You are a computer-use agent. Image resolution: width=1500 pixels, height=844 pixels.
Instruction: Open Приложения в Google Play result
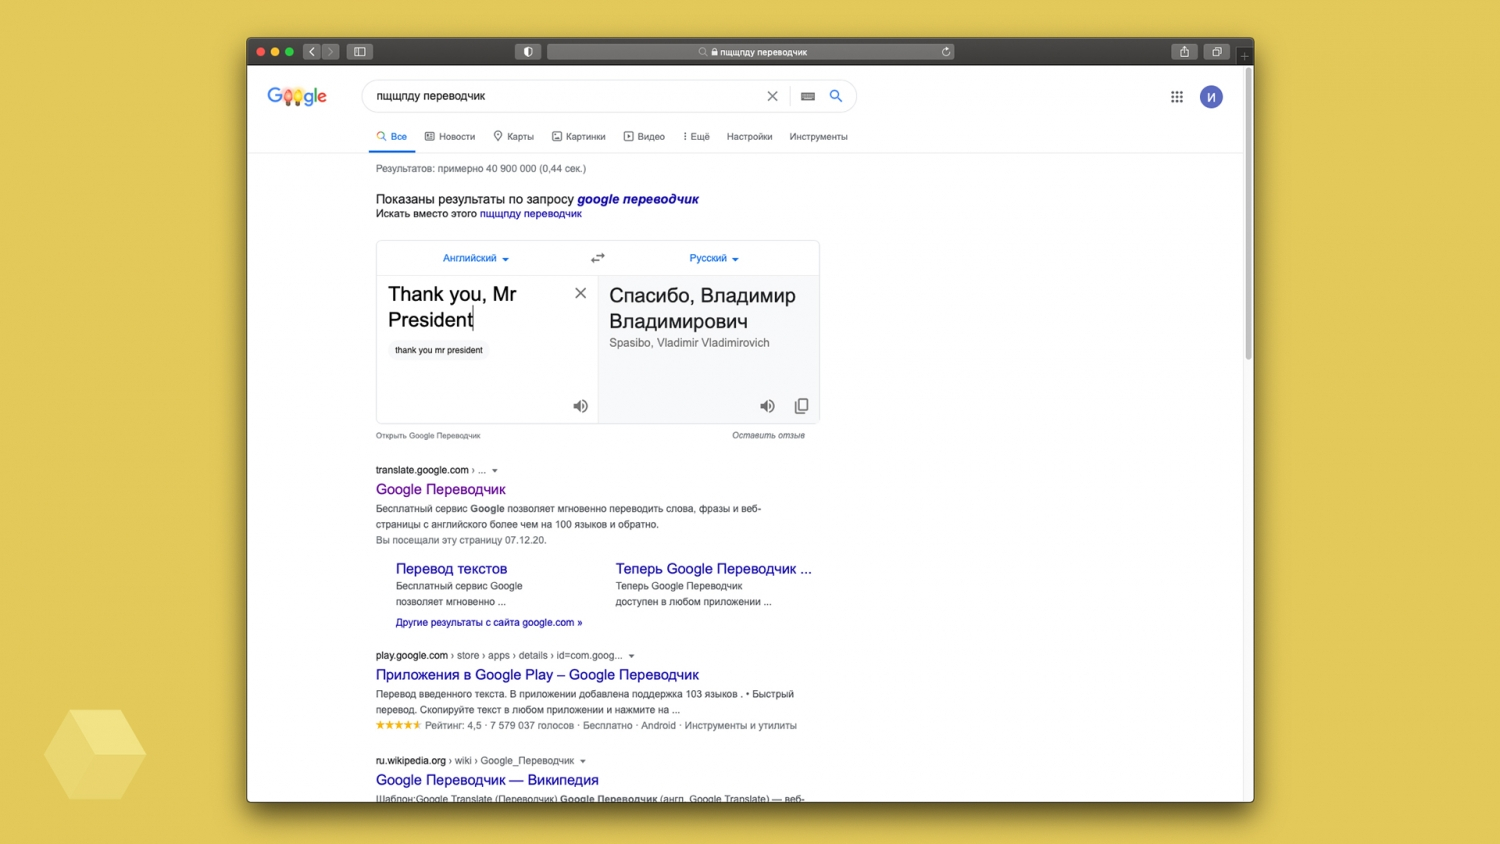tap(537, 675)
